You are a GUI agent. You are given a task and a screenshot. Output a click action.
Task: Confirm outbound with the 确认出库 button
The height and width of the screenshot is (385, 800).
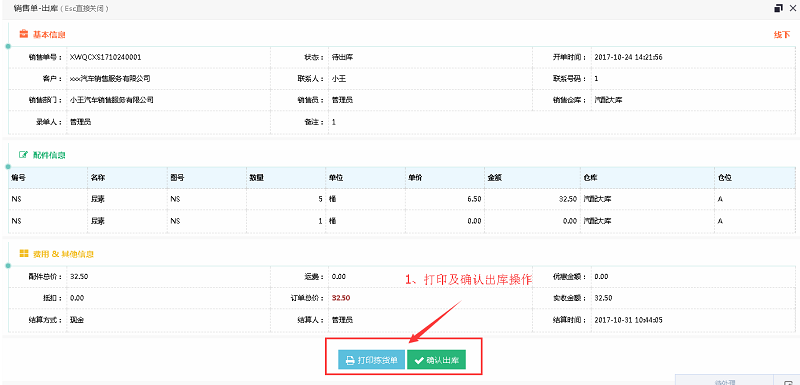tap(437, 360)
